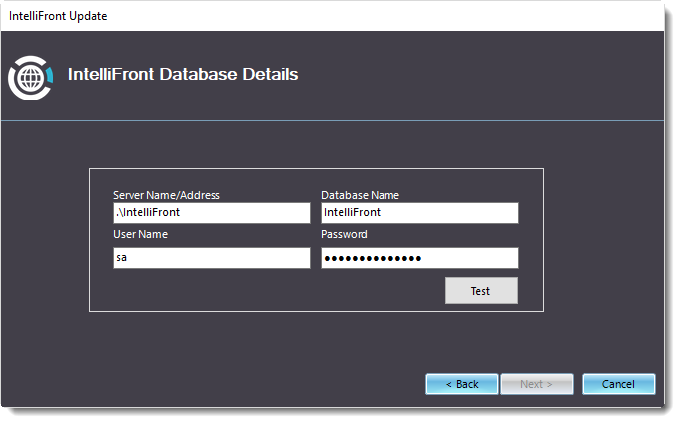Click the 'IntelliFront Database Details' heading

tap(183, 74)
